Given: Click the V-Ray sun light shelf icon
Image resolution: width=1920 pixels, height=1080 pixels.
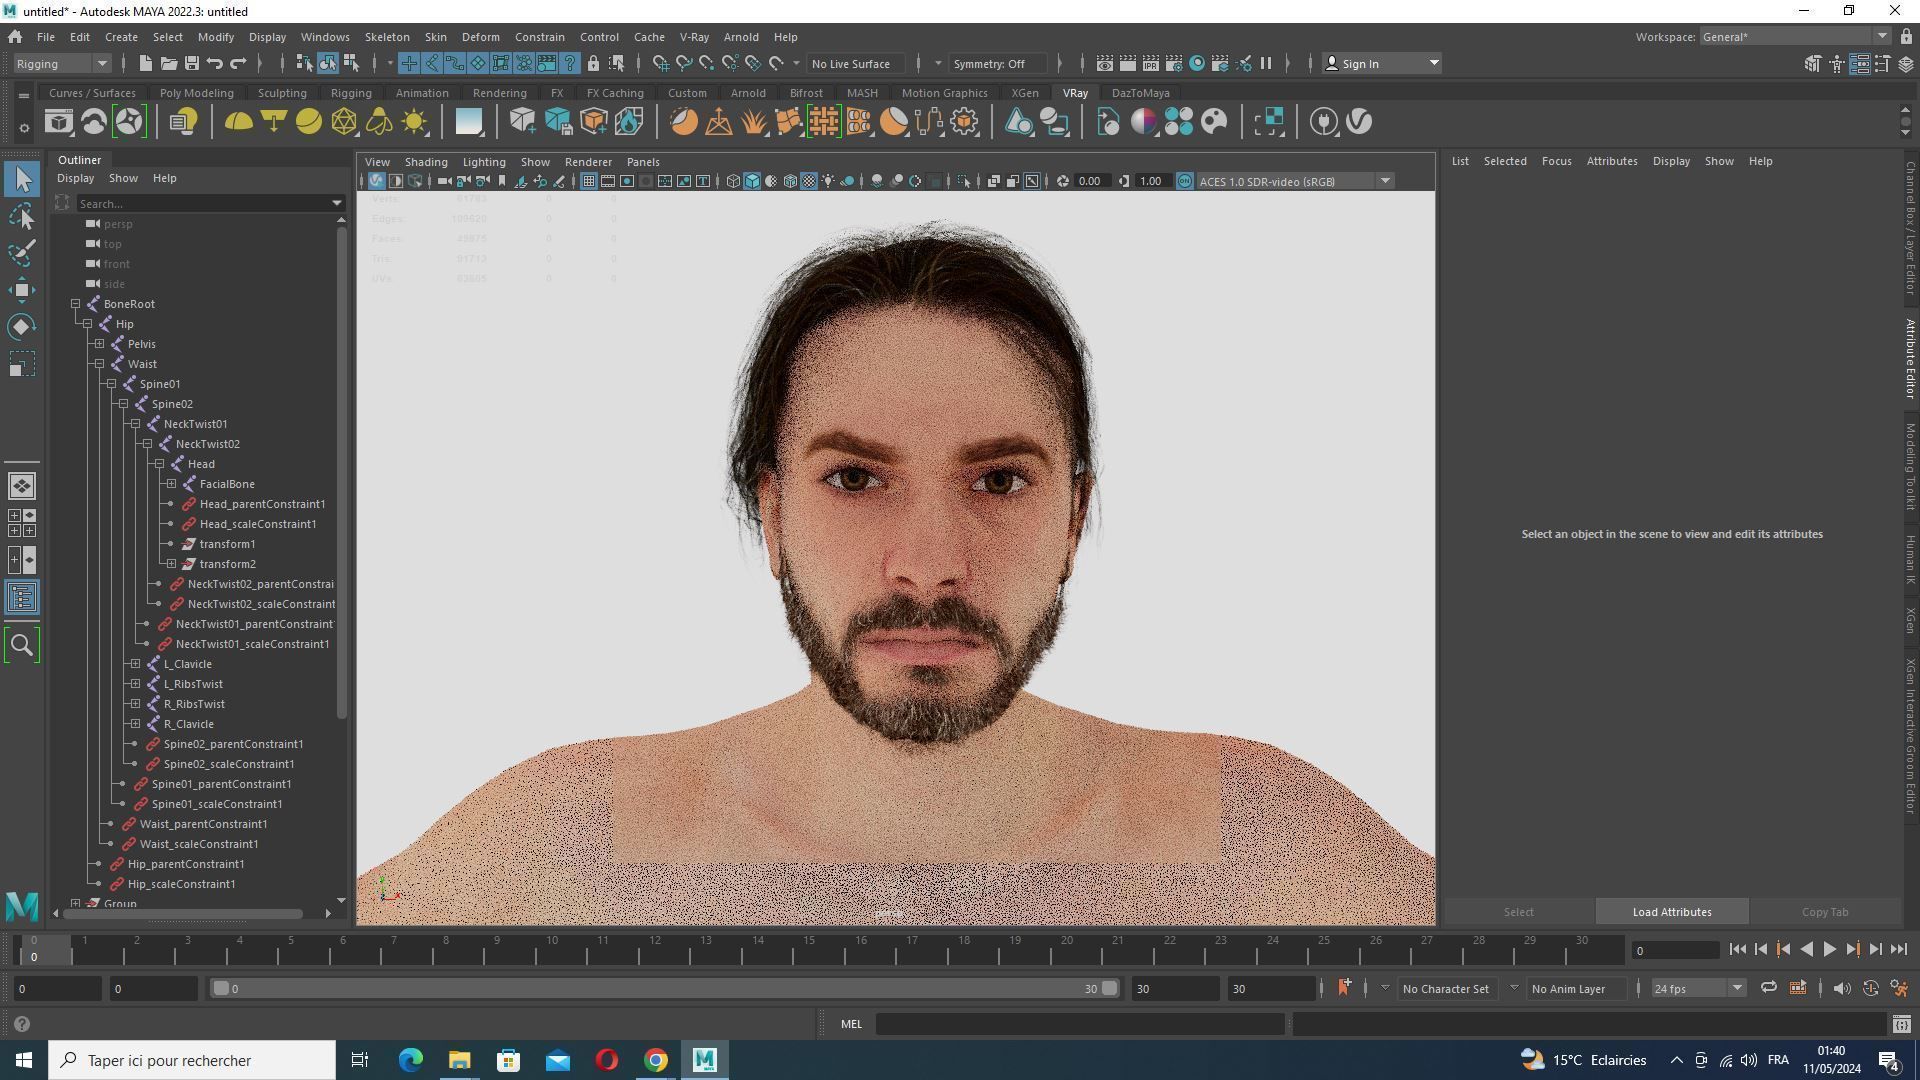Looking at the screenshot, I should tap(414, 122).
